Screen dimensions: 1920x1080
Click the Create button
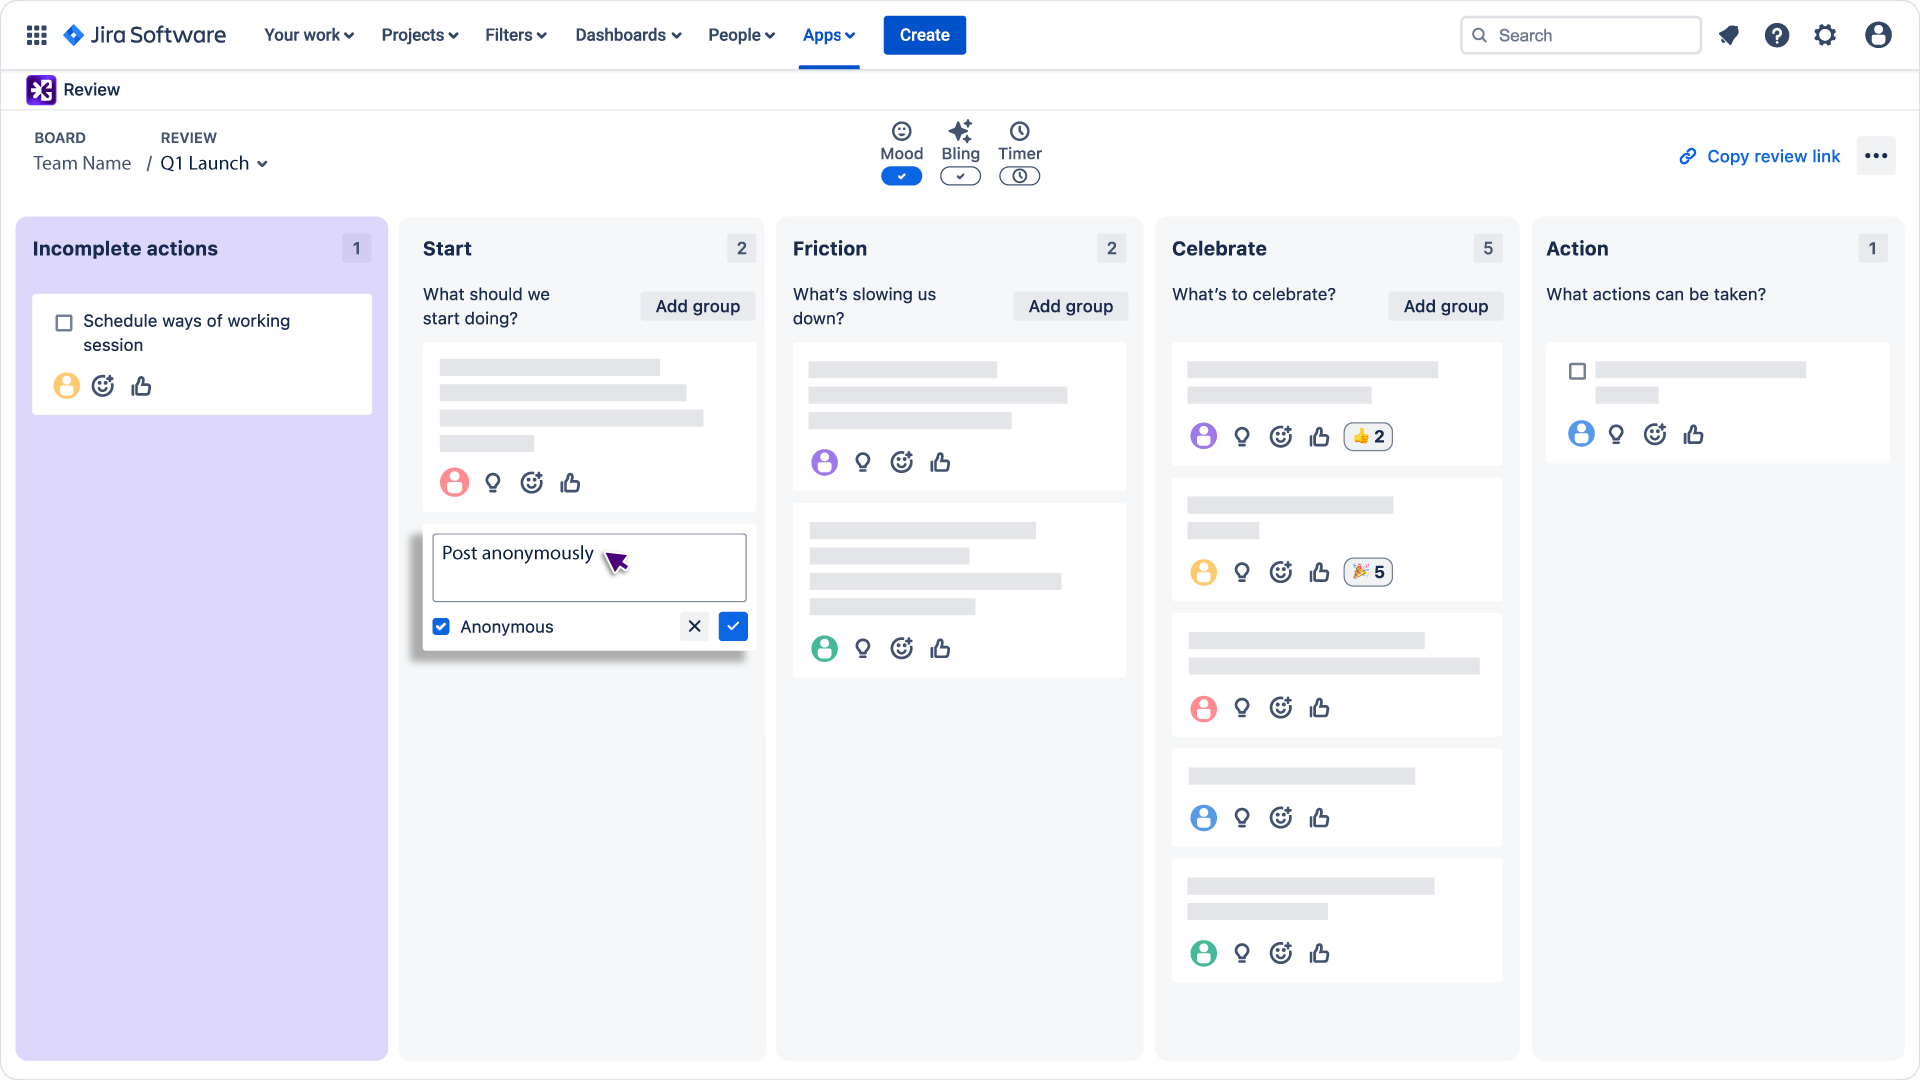click(924, 35)
